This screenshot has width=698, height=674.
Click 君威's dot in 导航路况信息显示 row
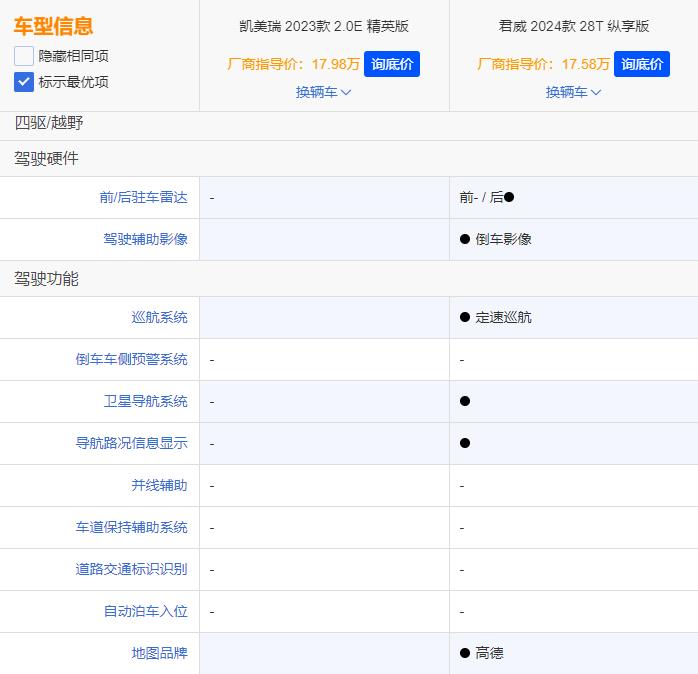pyautogui.click(x=465, y=443)
